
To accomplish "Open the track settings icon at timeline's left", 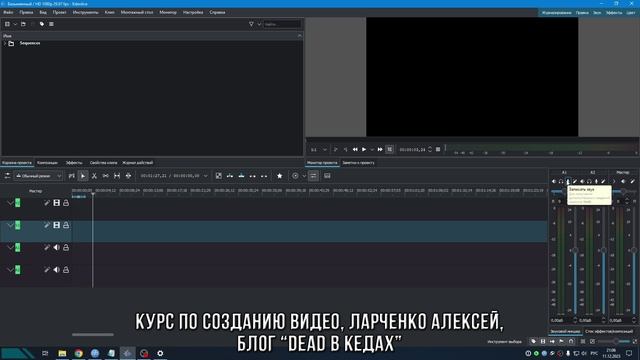I will (x=7, y=176).
